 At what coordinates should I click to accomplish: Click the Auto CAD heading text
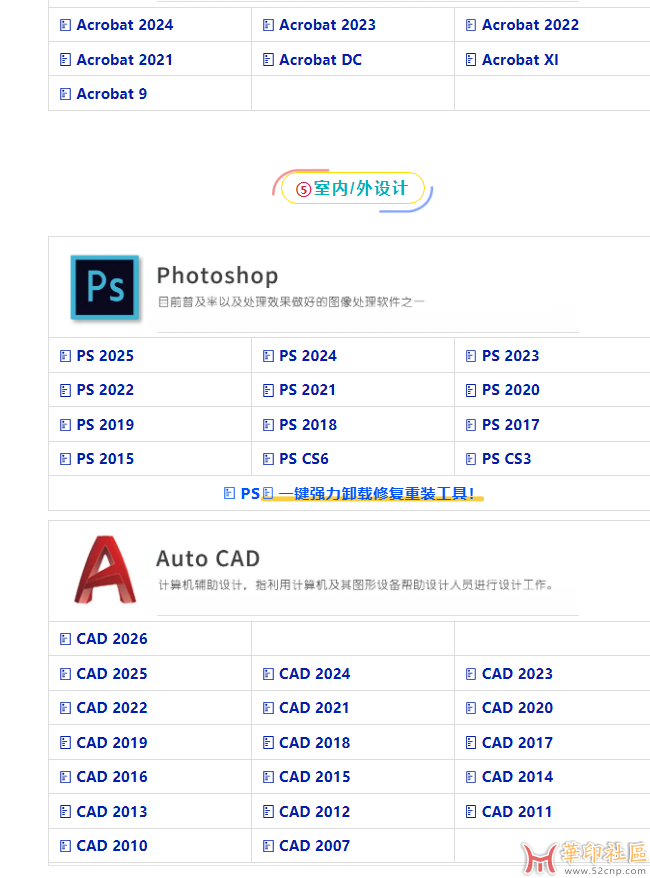coord(208,558)
